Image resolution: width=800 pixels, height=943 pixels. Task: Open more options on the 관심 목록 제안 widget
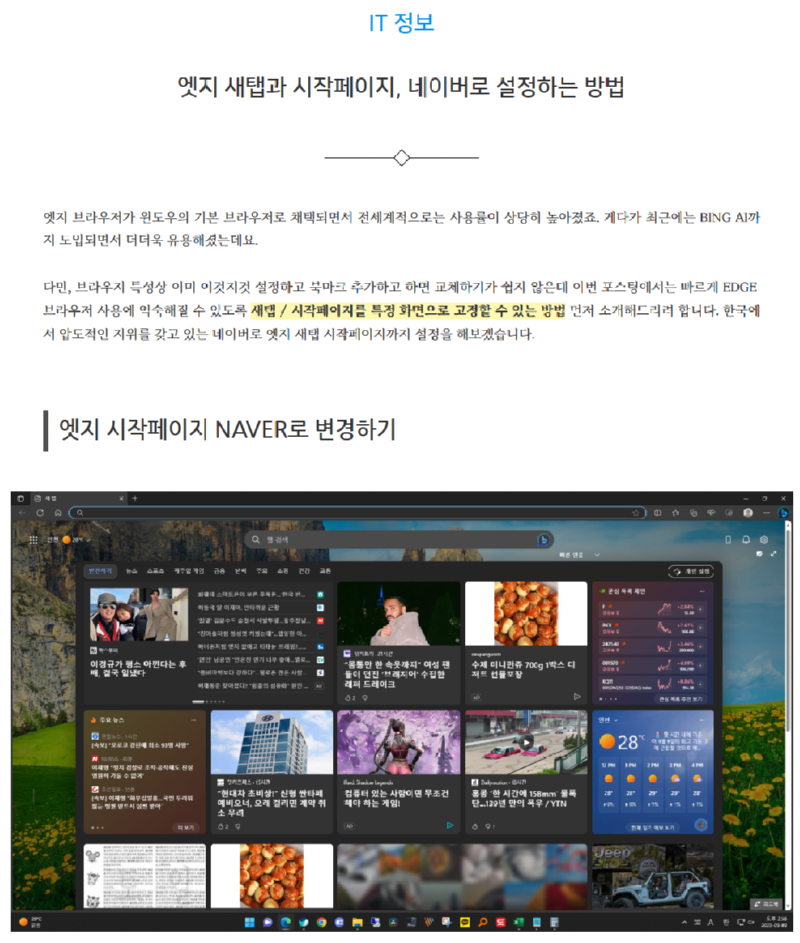[x=702, y=592]
